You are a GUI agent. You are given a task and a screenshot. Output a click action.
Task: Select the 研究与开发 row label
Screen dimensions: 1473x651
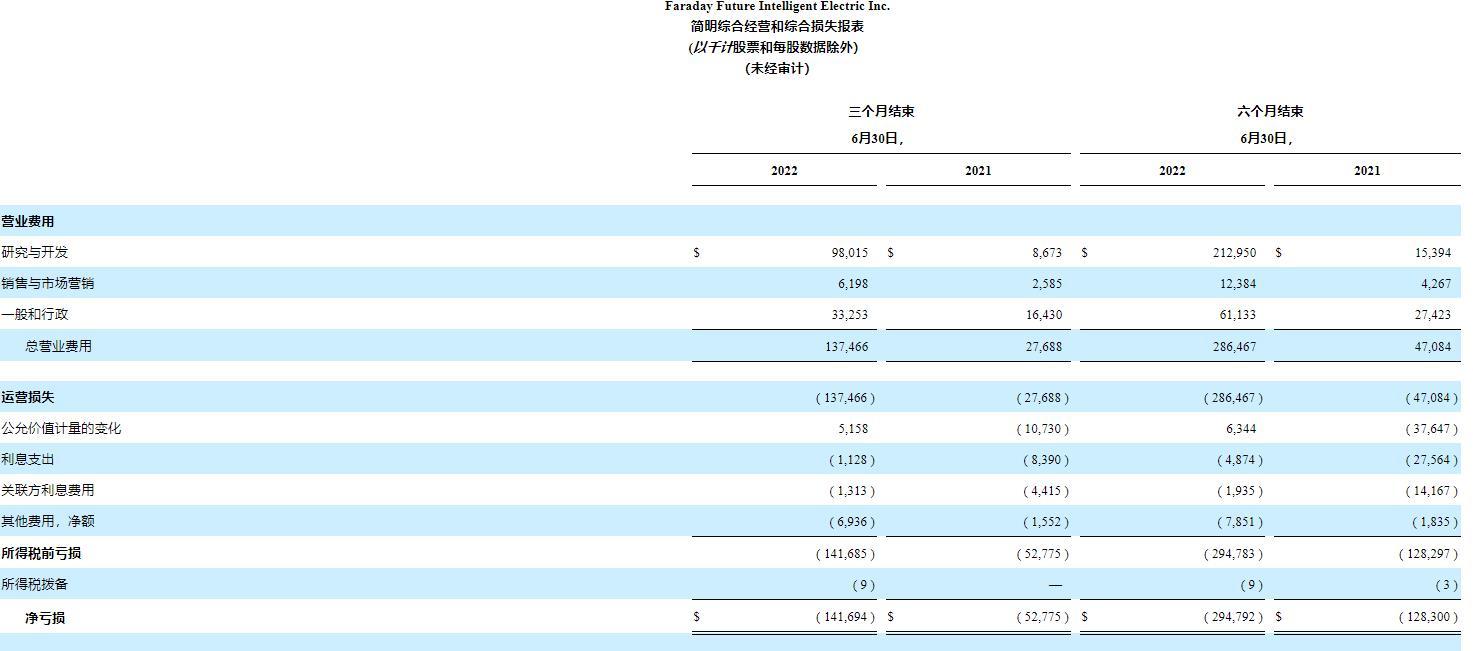point(35,253)
